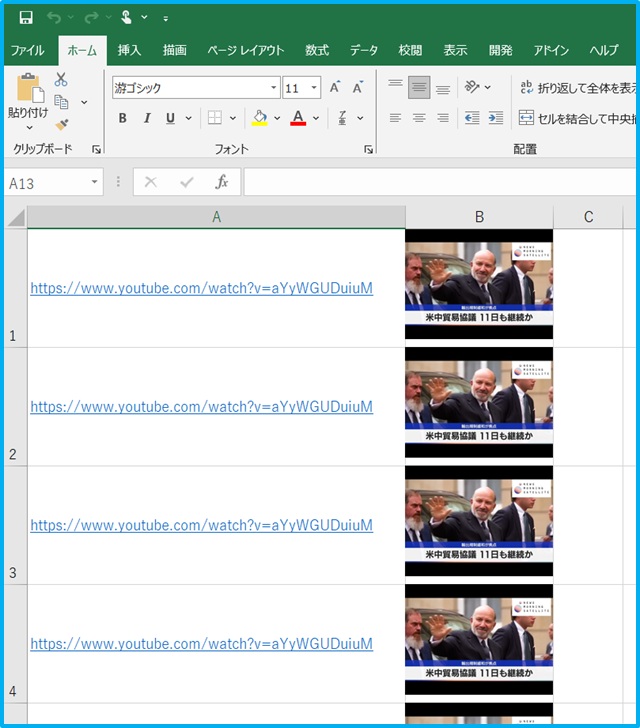Switch to the ホーム tab
This screenshot has width=640, height=728.
(x=82, y=50)
